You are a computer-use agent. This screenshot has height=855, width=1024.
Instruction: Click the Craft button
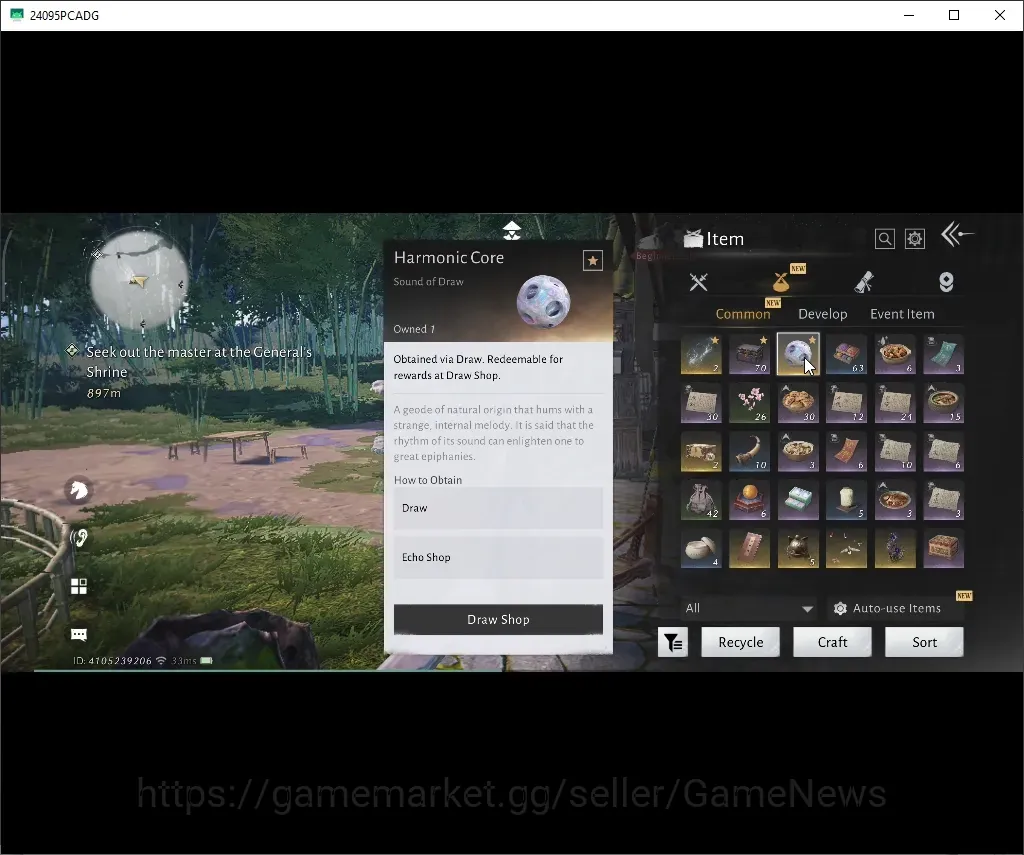(832, 642)
